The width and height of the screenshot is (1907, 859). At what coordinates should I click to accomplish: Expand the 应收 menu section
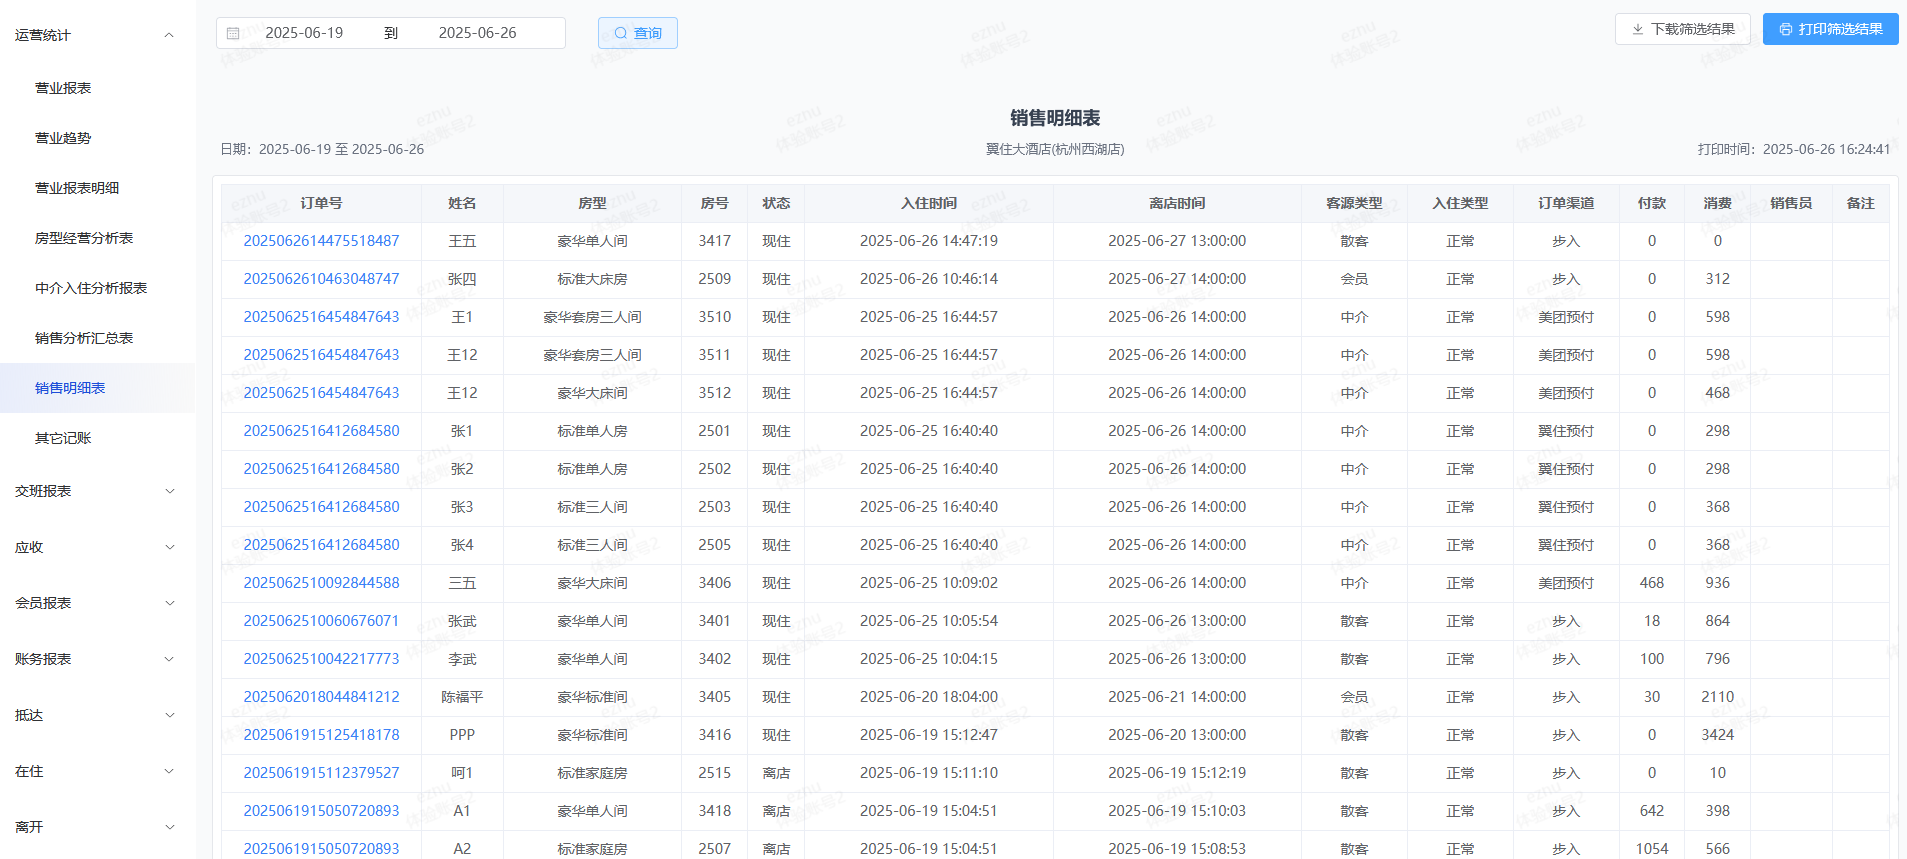coord(97,547)
